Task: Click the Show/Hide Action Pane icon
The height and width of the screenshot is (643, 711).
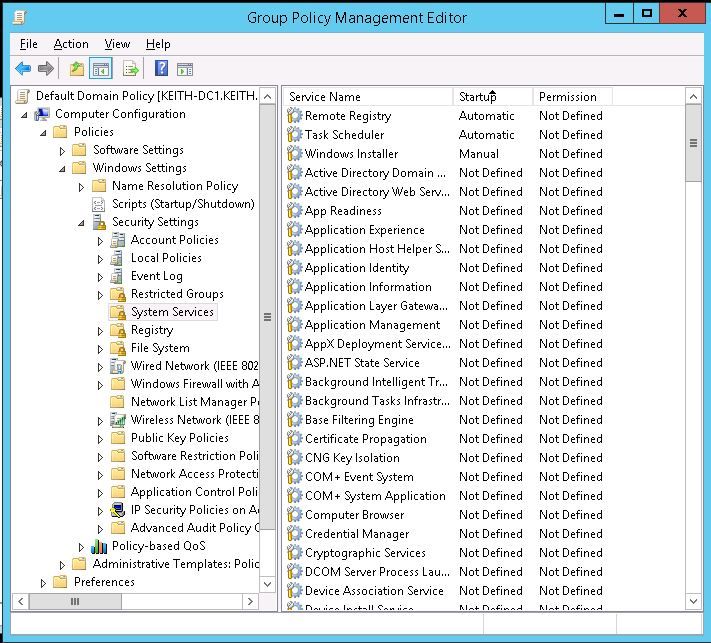Action: [x=185, y=69]
